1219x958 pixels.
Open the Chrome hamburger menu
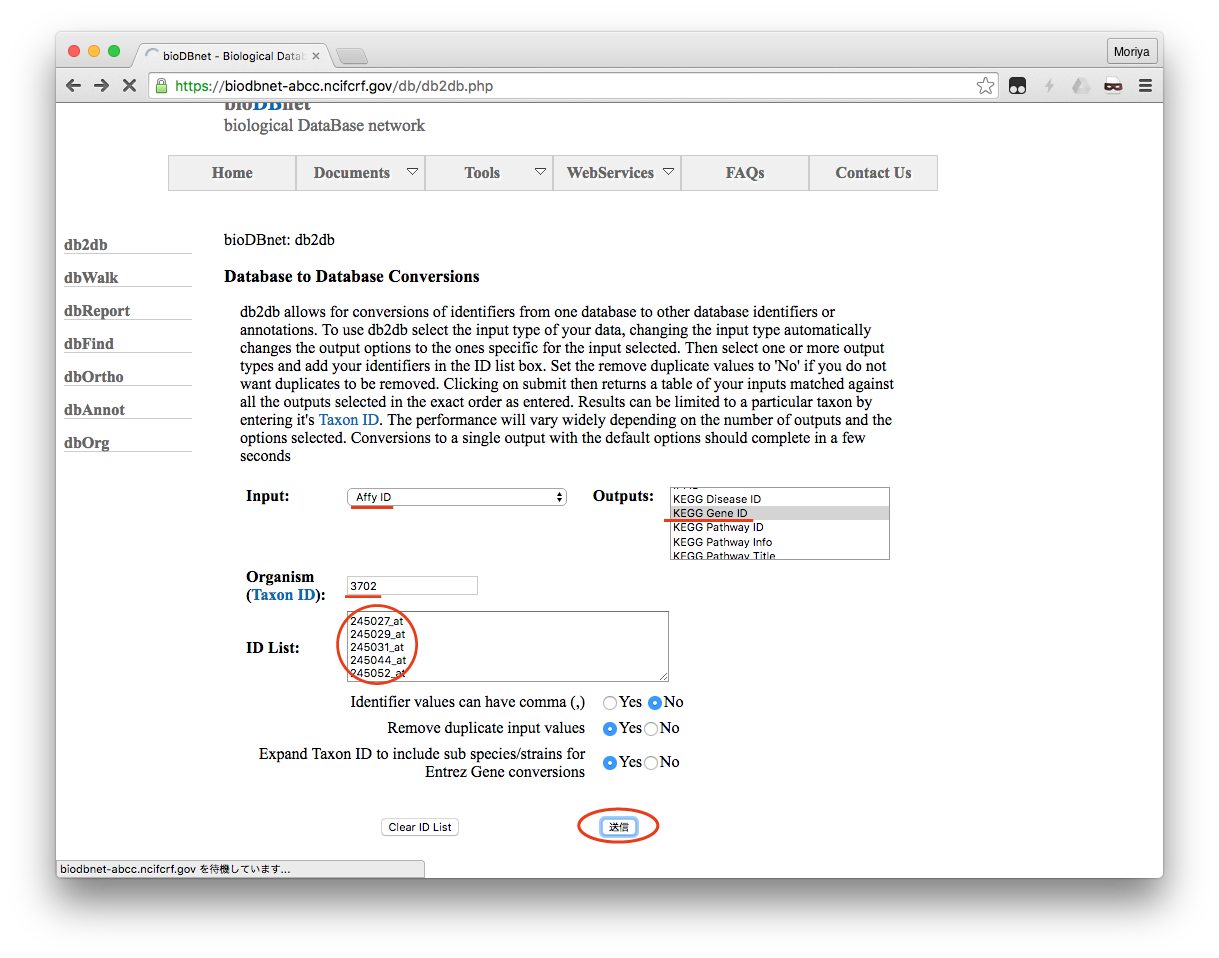coord(1145,86)
